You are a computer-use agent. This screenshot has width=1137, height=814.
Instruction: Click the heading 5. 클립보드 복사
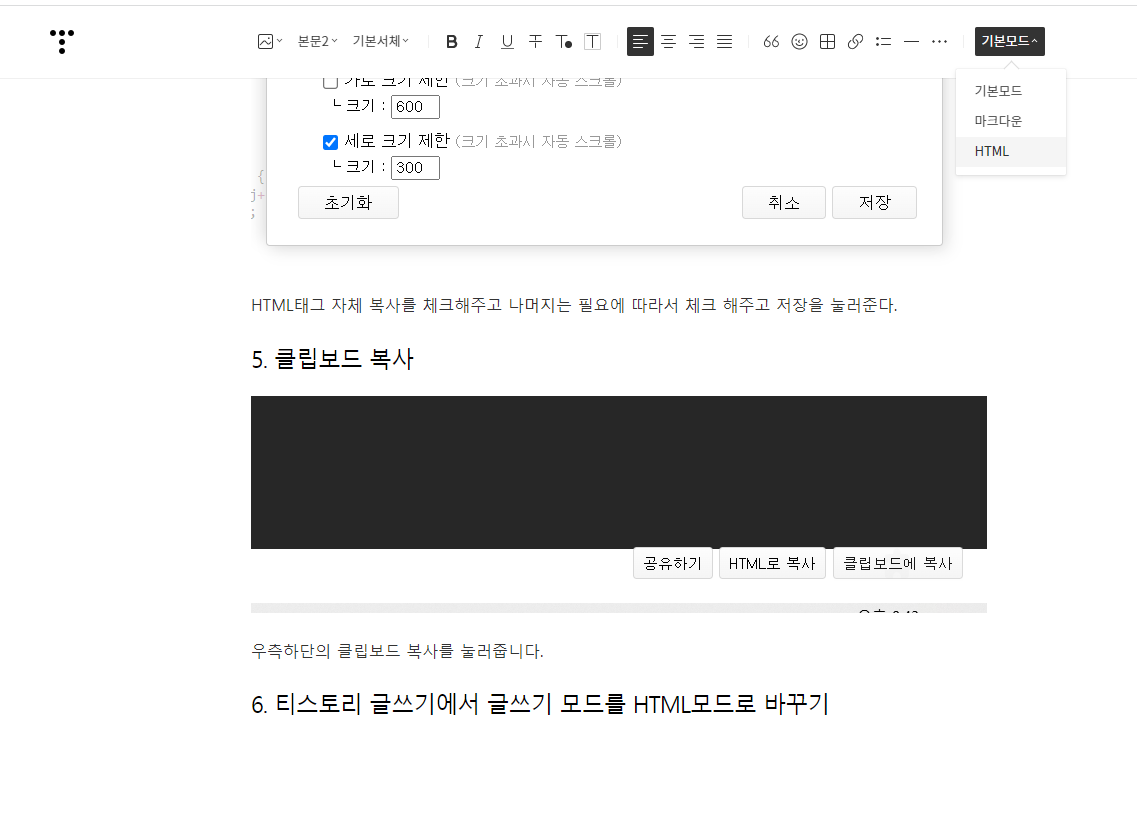(x=332, y=359)
